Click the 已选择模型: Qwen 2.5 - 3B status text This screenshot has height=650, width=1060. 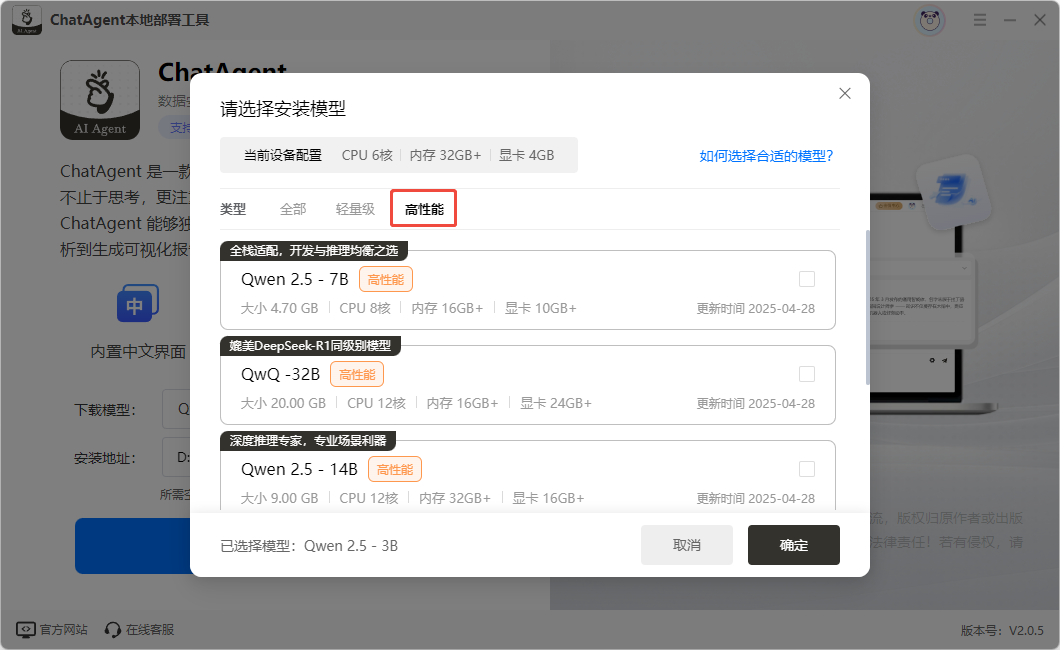pyautogui.click(x=309, y=546)
